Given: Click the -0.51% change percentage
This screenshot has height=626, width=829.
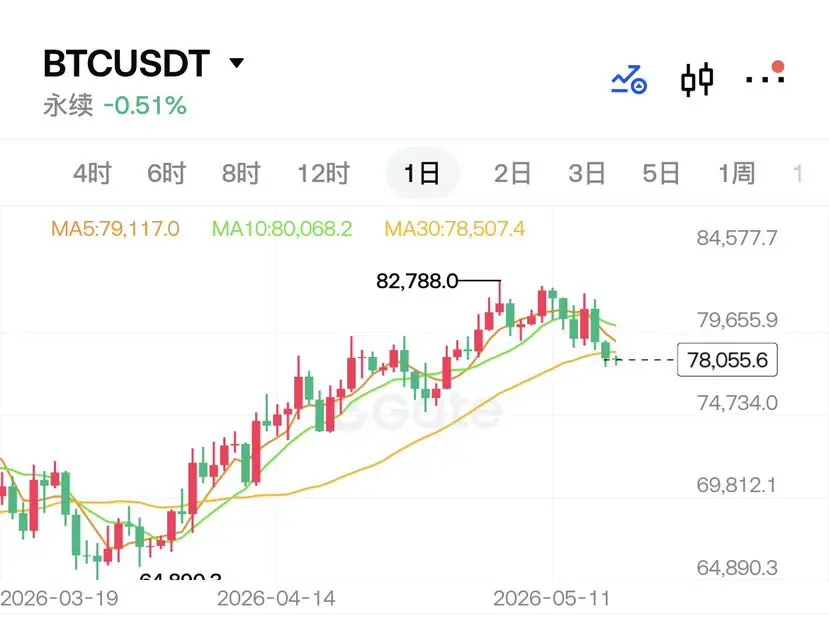Looking at the screenshot, I should (145, 106).
